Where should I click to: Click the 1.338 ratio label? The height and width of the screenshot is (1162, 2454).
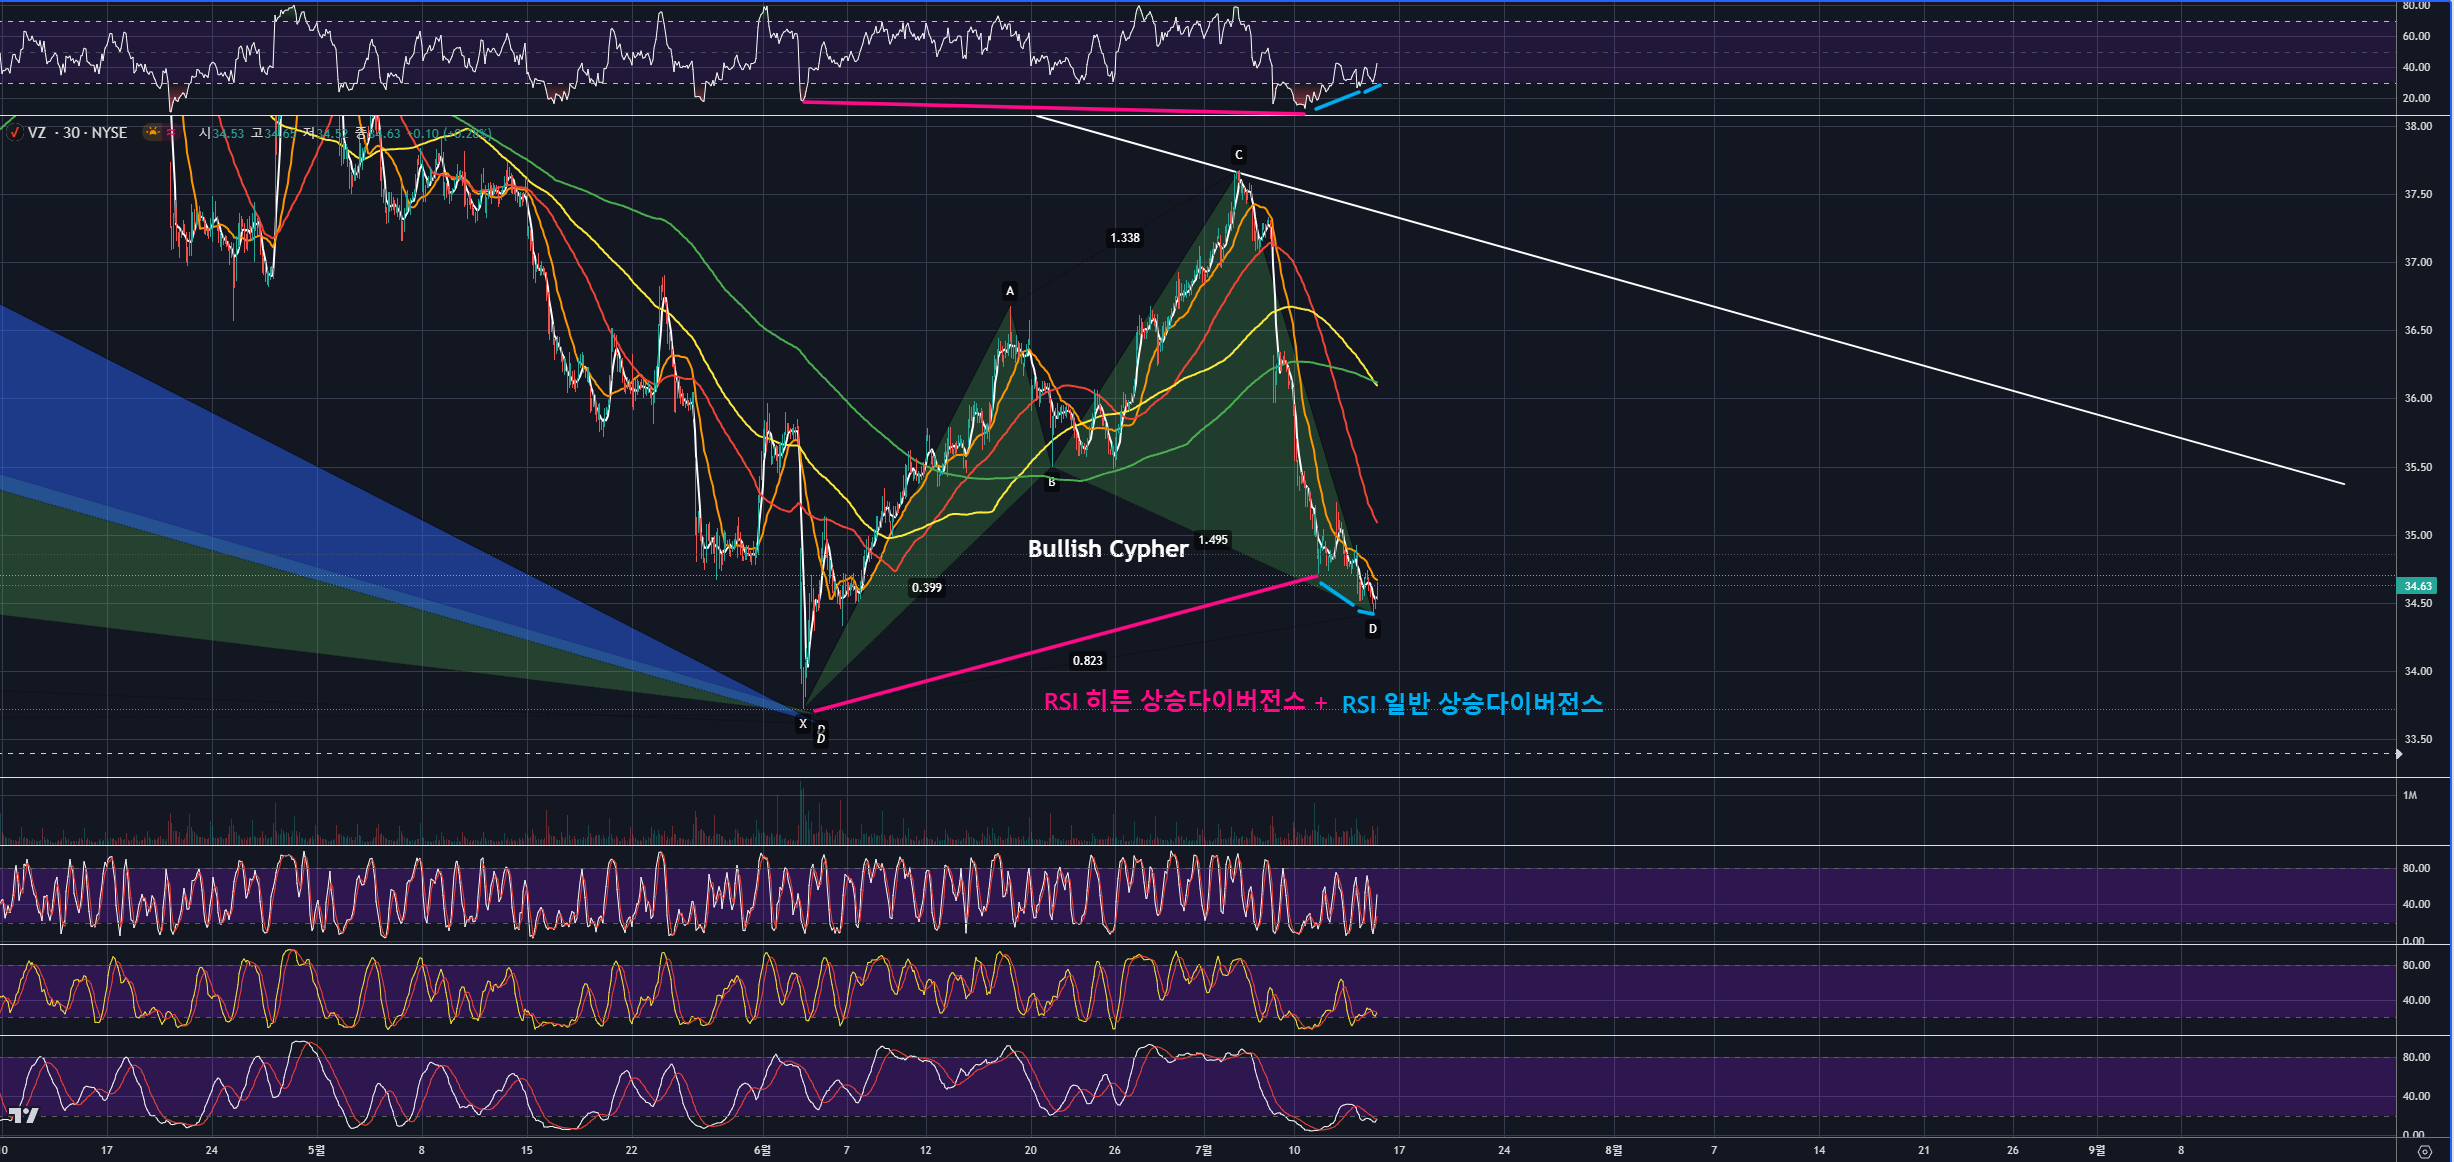point(1124,238)
